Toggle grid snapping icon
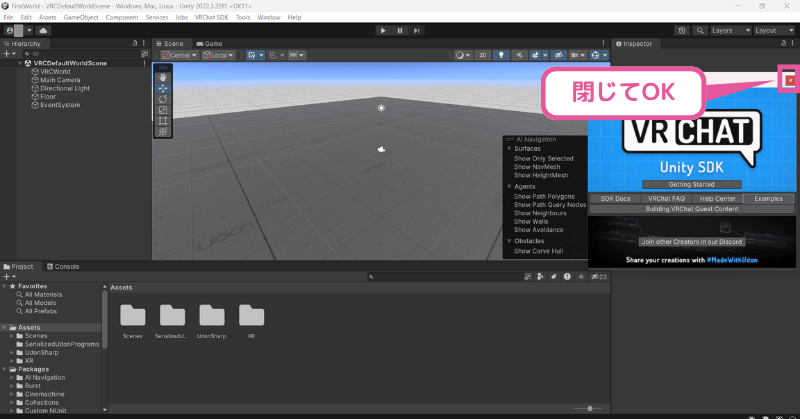Screen dimensions: 800x419 click(273, 55)
